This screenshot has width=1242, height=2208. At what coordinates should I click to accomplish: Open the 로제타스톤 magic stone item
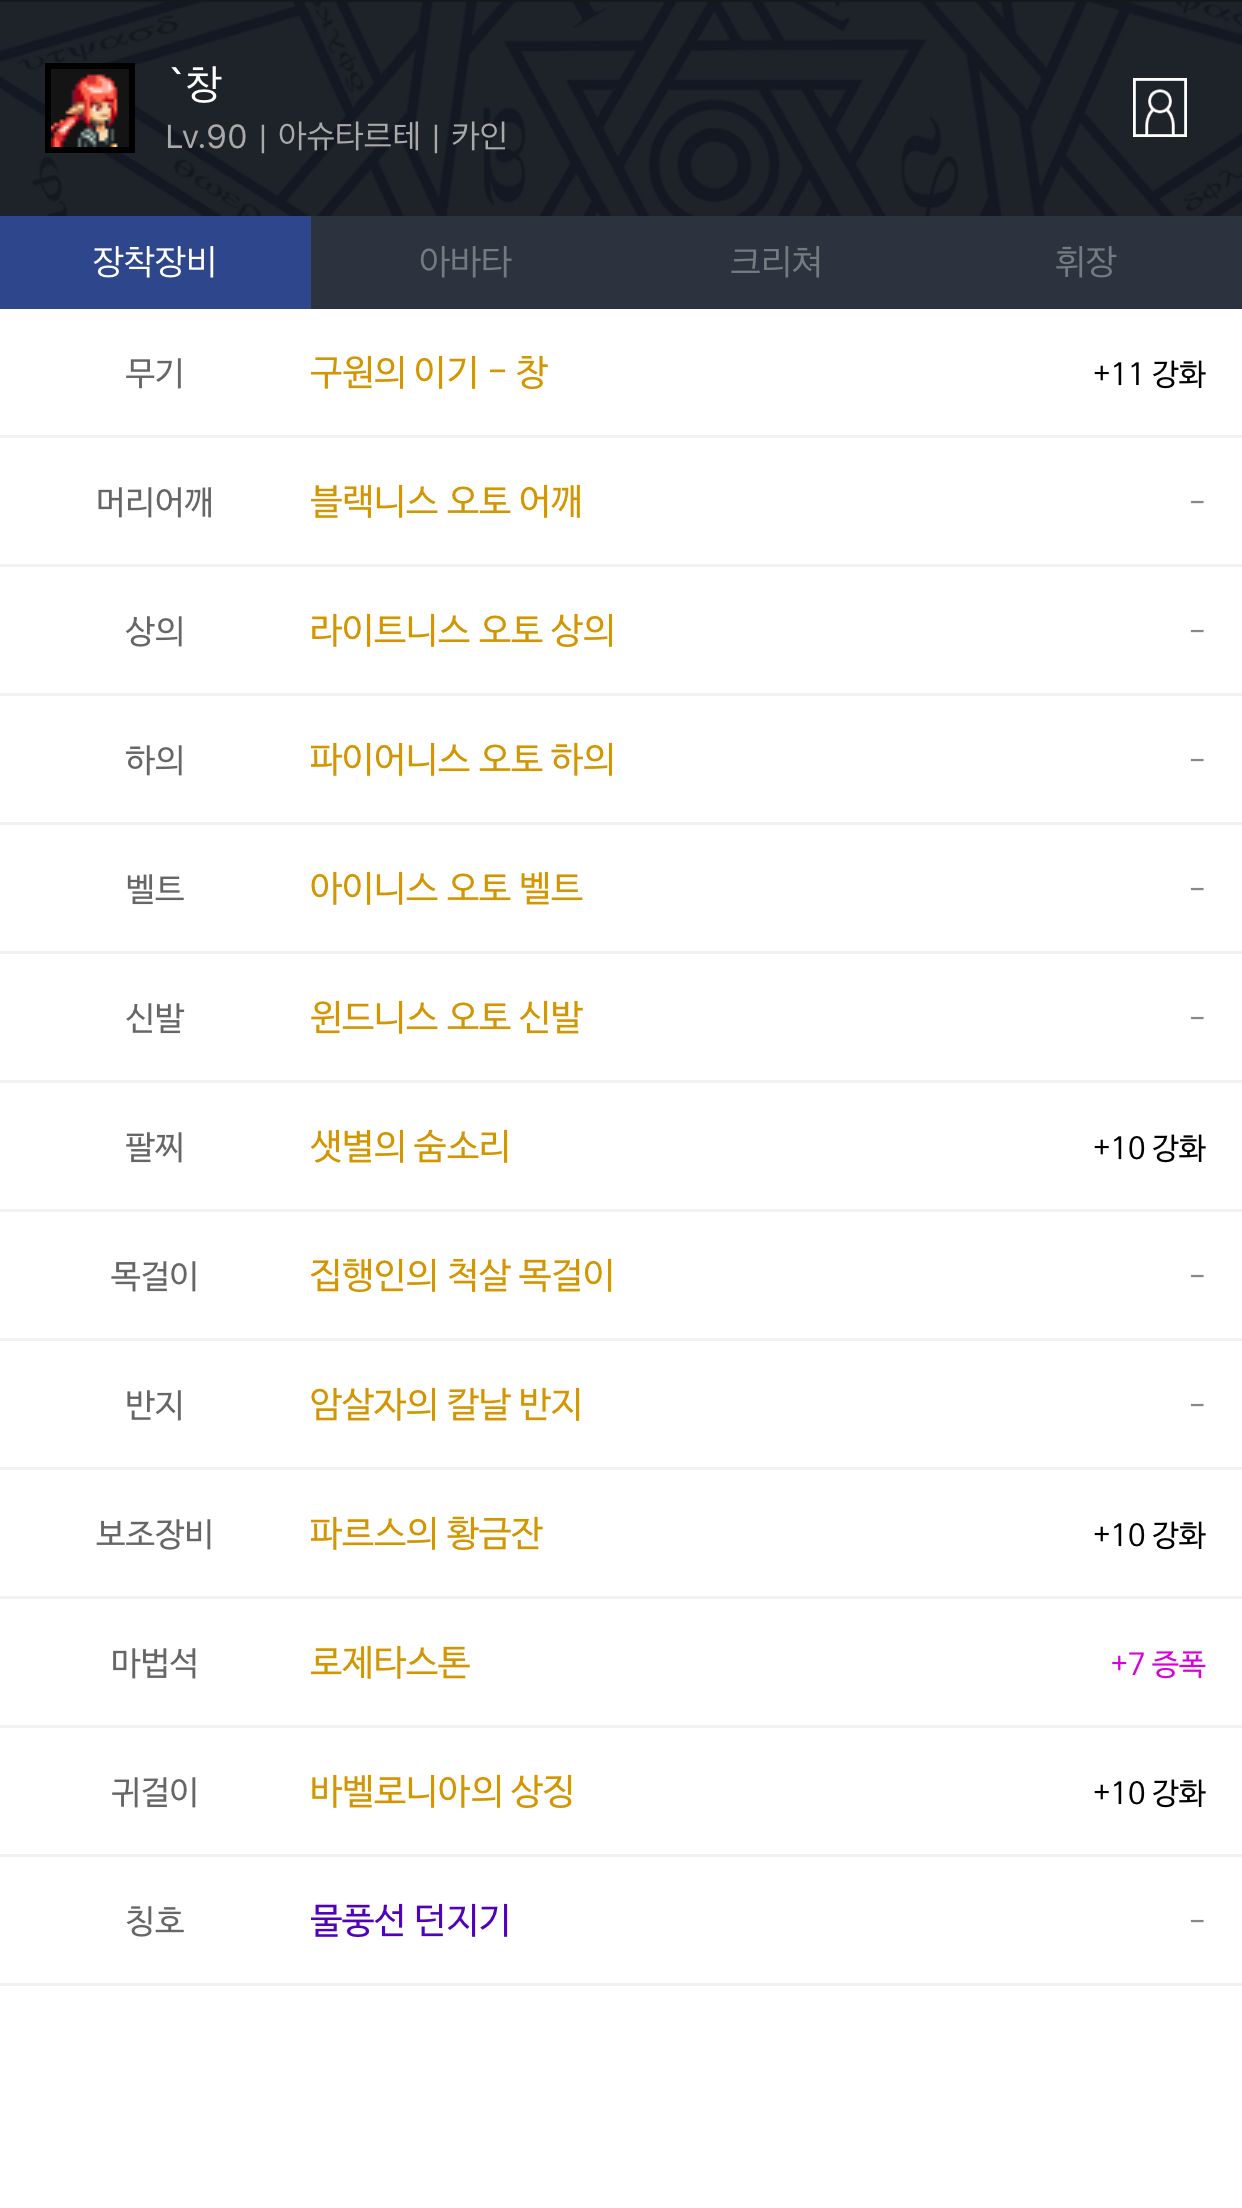(x=390, y=1662)
